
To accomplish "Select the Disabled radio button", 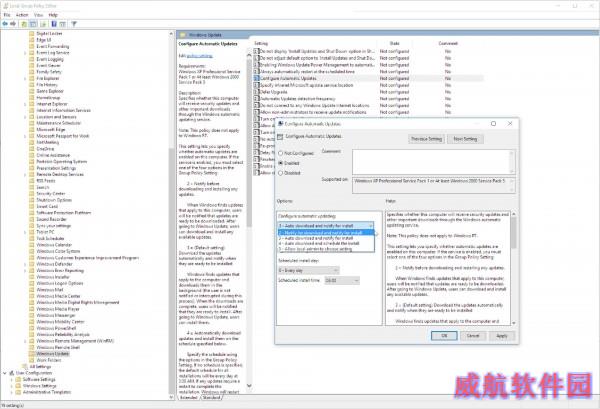I will coord(280,173).
